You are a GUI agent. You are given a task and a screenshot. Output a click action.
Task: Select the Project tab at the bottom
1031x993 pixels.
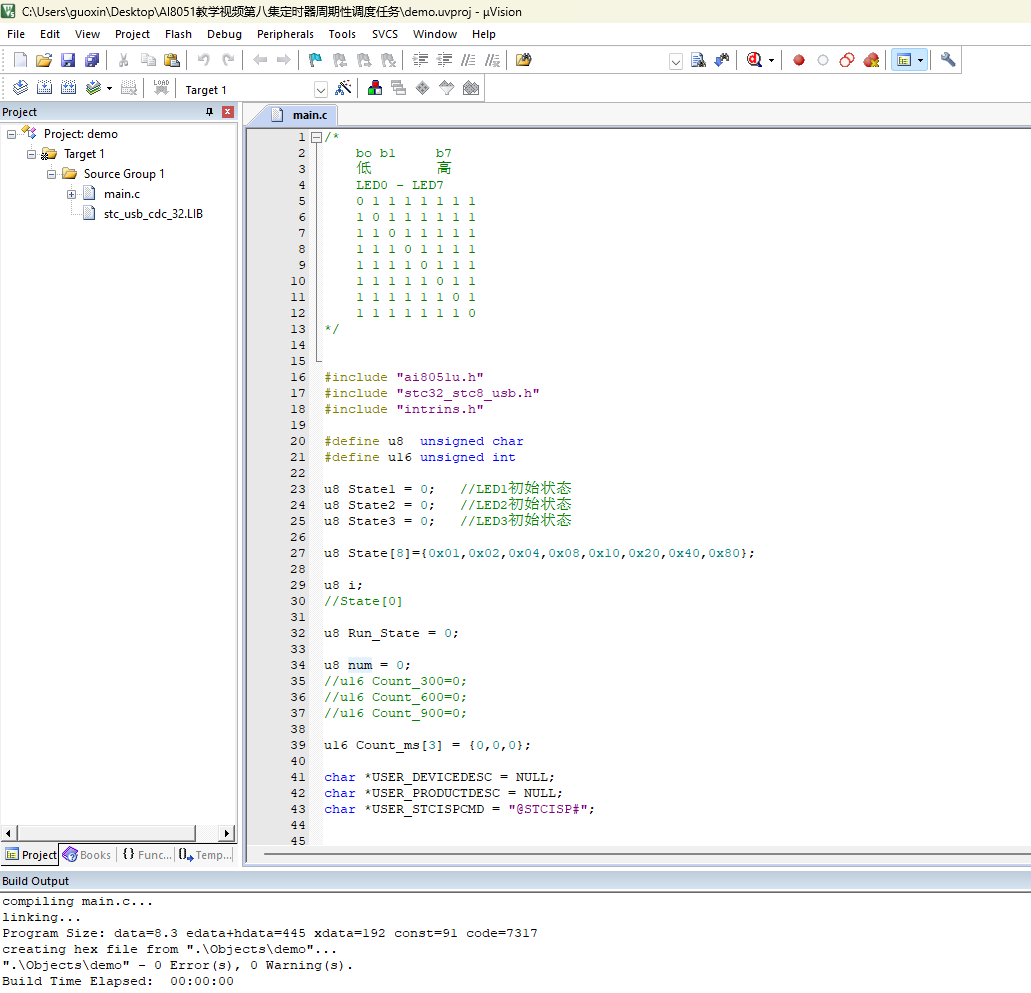[31, 855]
